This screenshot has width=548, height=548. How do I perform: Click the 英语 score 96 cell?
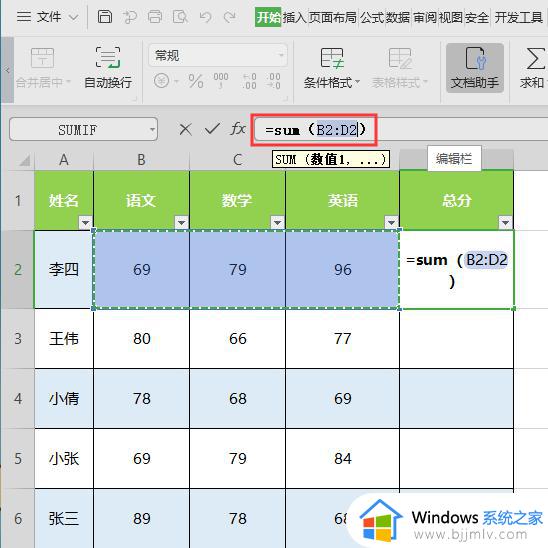342,269
